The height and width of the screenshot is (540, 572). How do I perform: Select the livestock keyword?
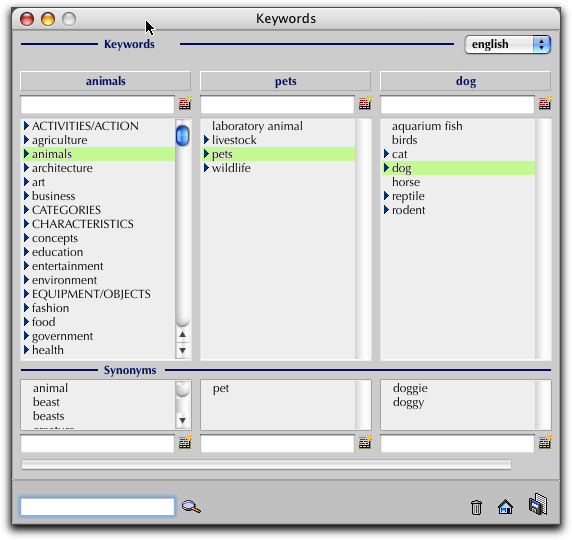click(x=234, y=140)
